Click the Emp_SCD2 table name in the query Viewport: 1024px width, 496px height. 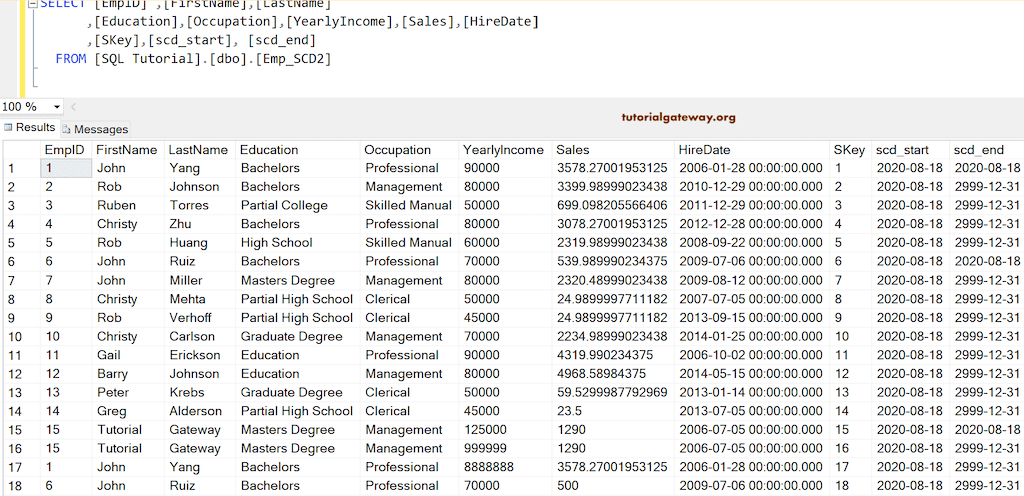[294, 59]
